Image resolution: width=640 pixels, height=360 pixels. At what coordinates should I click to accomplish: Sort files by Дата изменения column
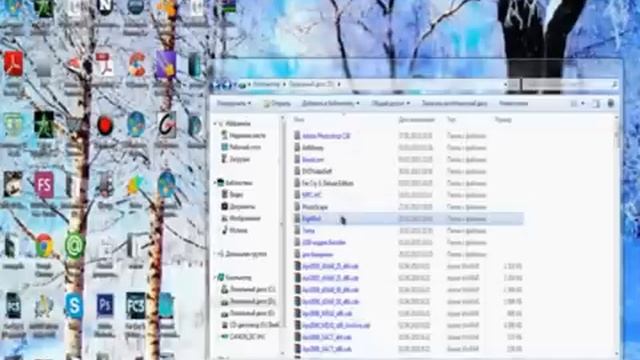coord(417,120)
